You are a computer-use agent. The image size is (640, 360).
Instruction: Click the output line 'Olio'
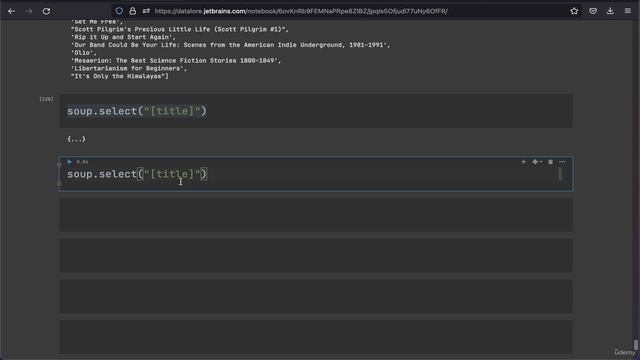coord(84,53)
